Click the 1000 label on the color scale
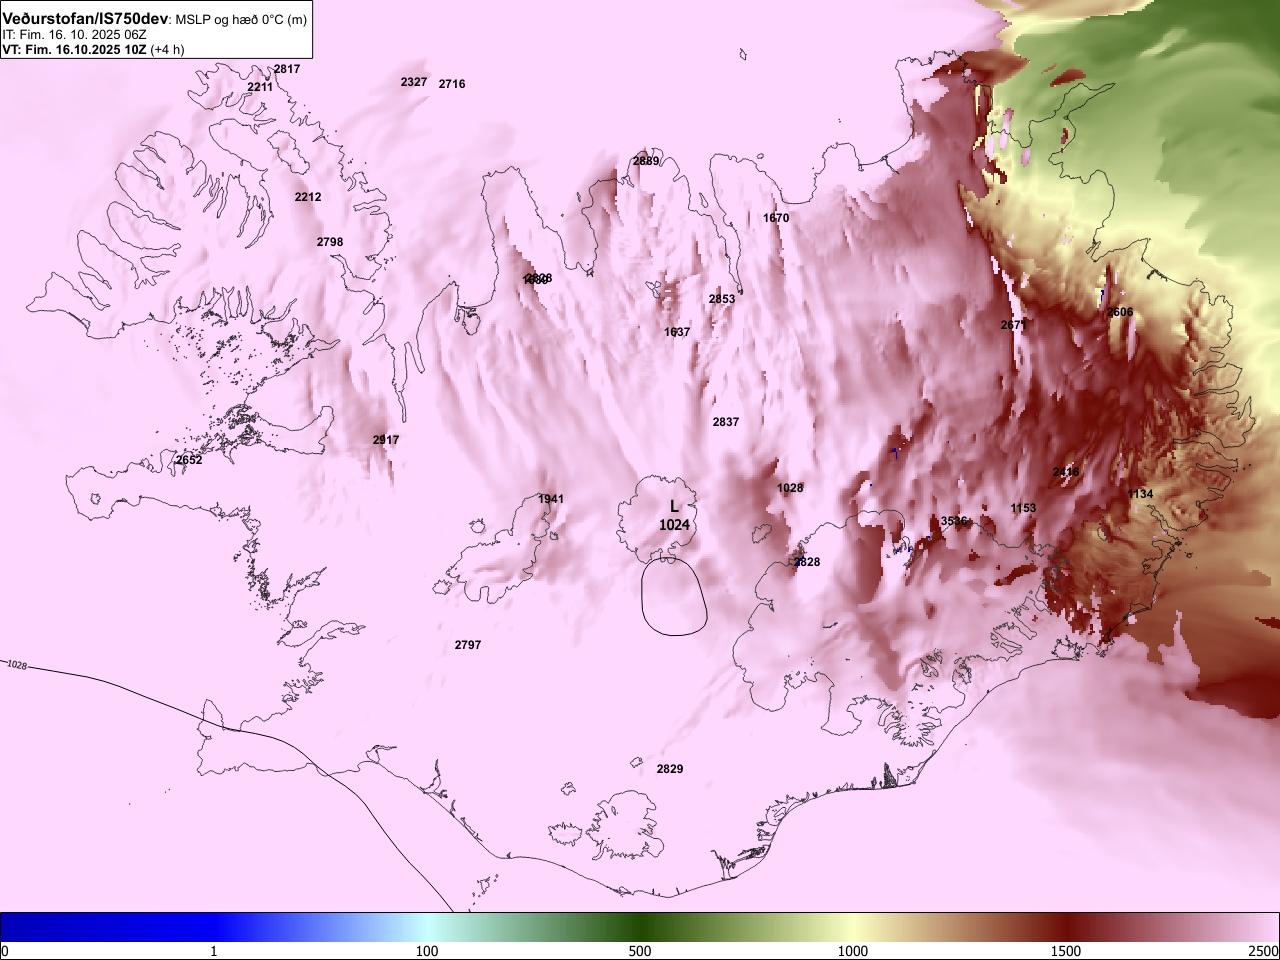This screenshot has width=1280, height=960. [x=853, y=951]
